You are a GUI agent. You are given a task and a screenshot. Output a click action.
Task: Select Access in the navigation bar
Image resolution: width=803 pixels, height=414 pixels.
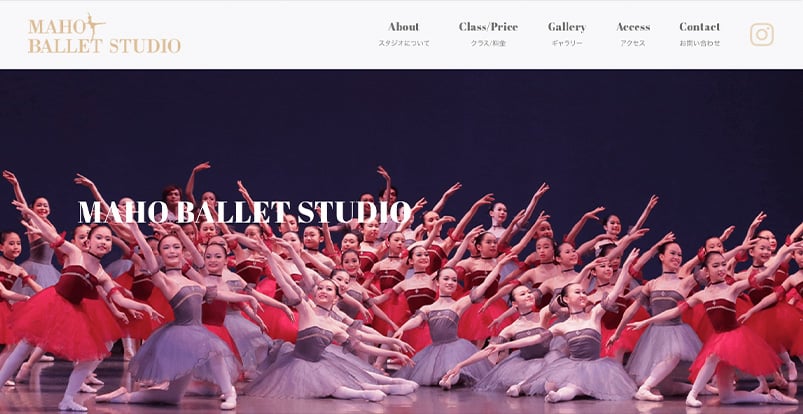(633, 27)
